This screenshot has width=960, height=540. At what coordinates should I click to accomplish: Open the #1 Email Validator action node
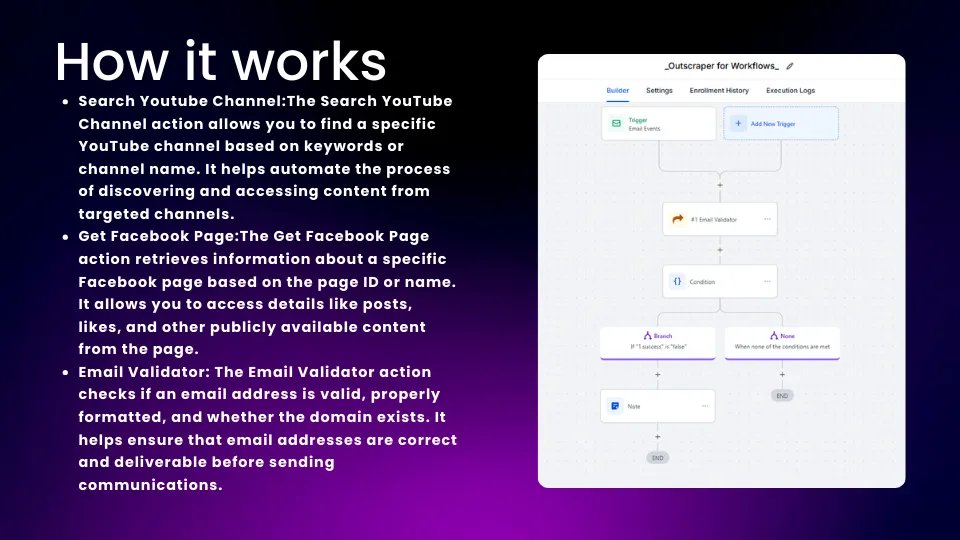pyautogui.click(x=720, y=219)
